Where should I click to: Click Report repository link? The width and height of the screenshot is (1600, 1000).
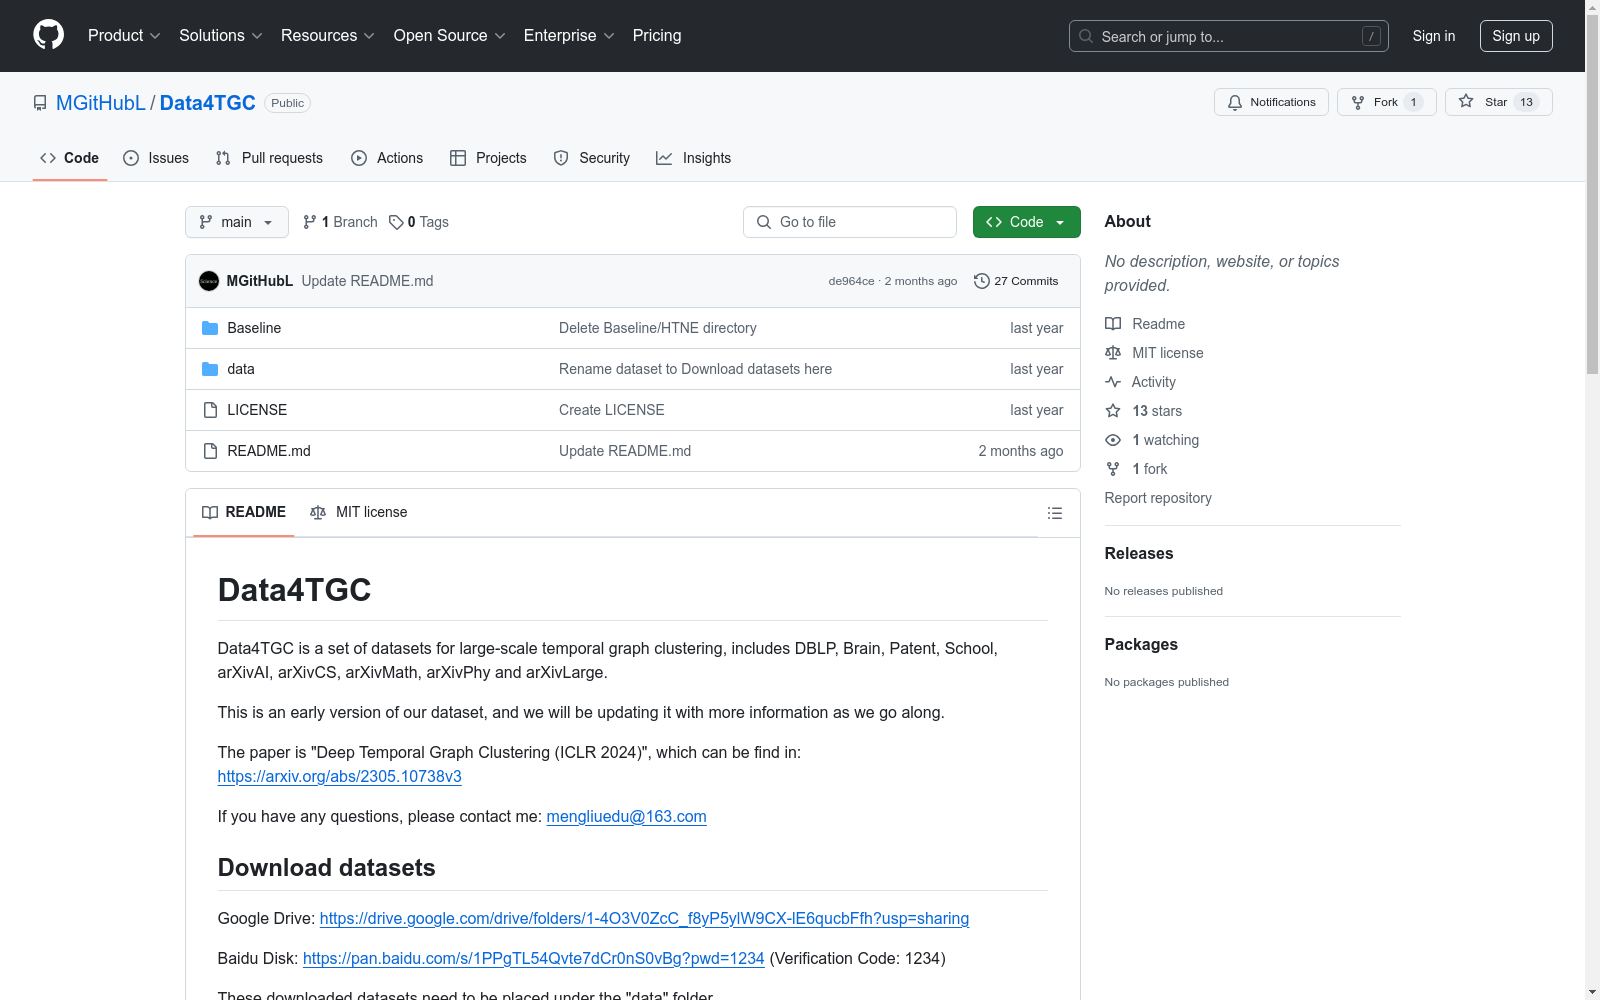coord(1158,498)
